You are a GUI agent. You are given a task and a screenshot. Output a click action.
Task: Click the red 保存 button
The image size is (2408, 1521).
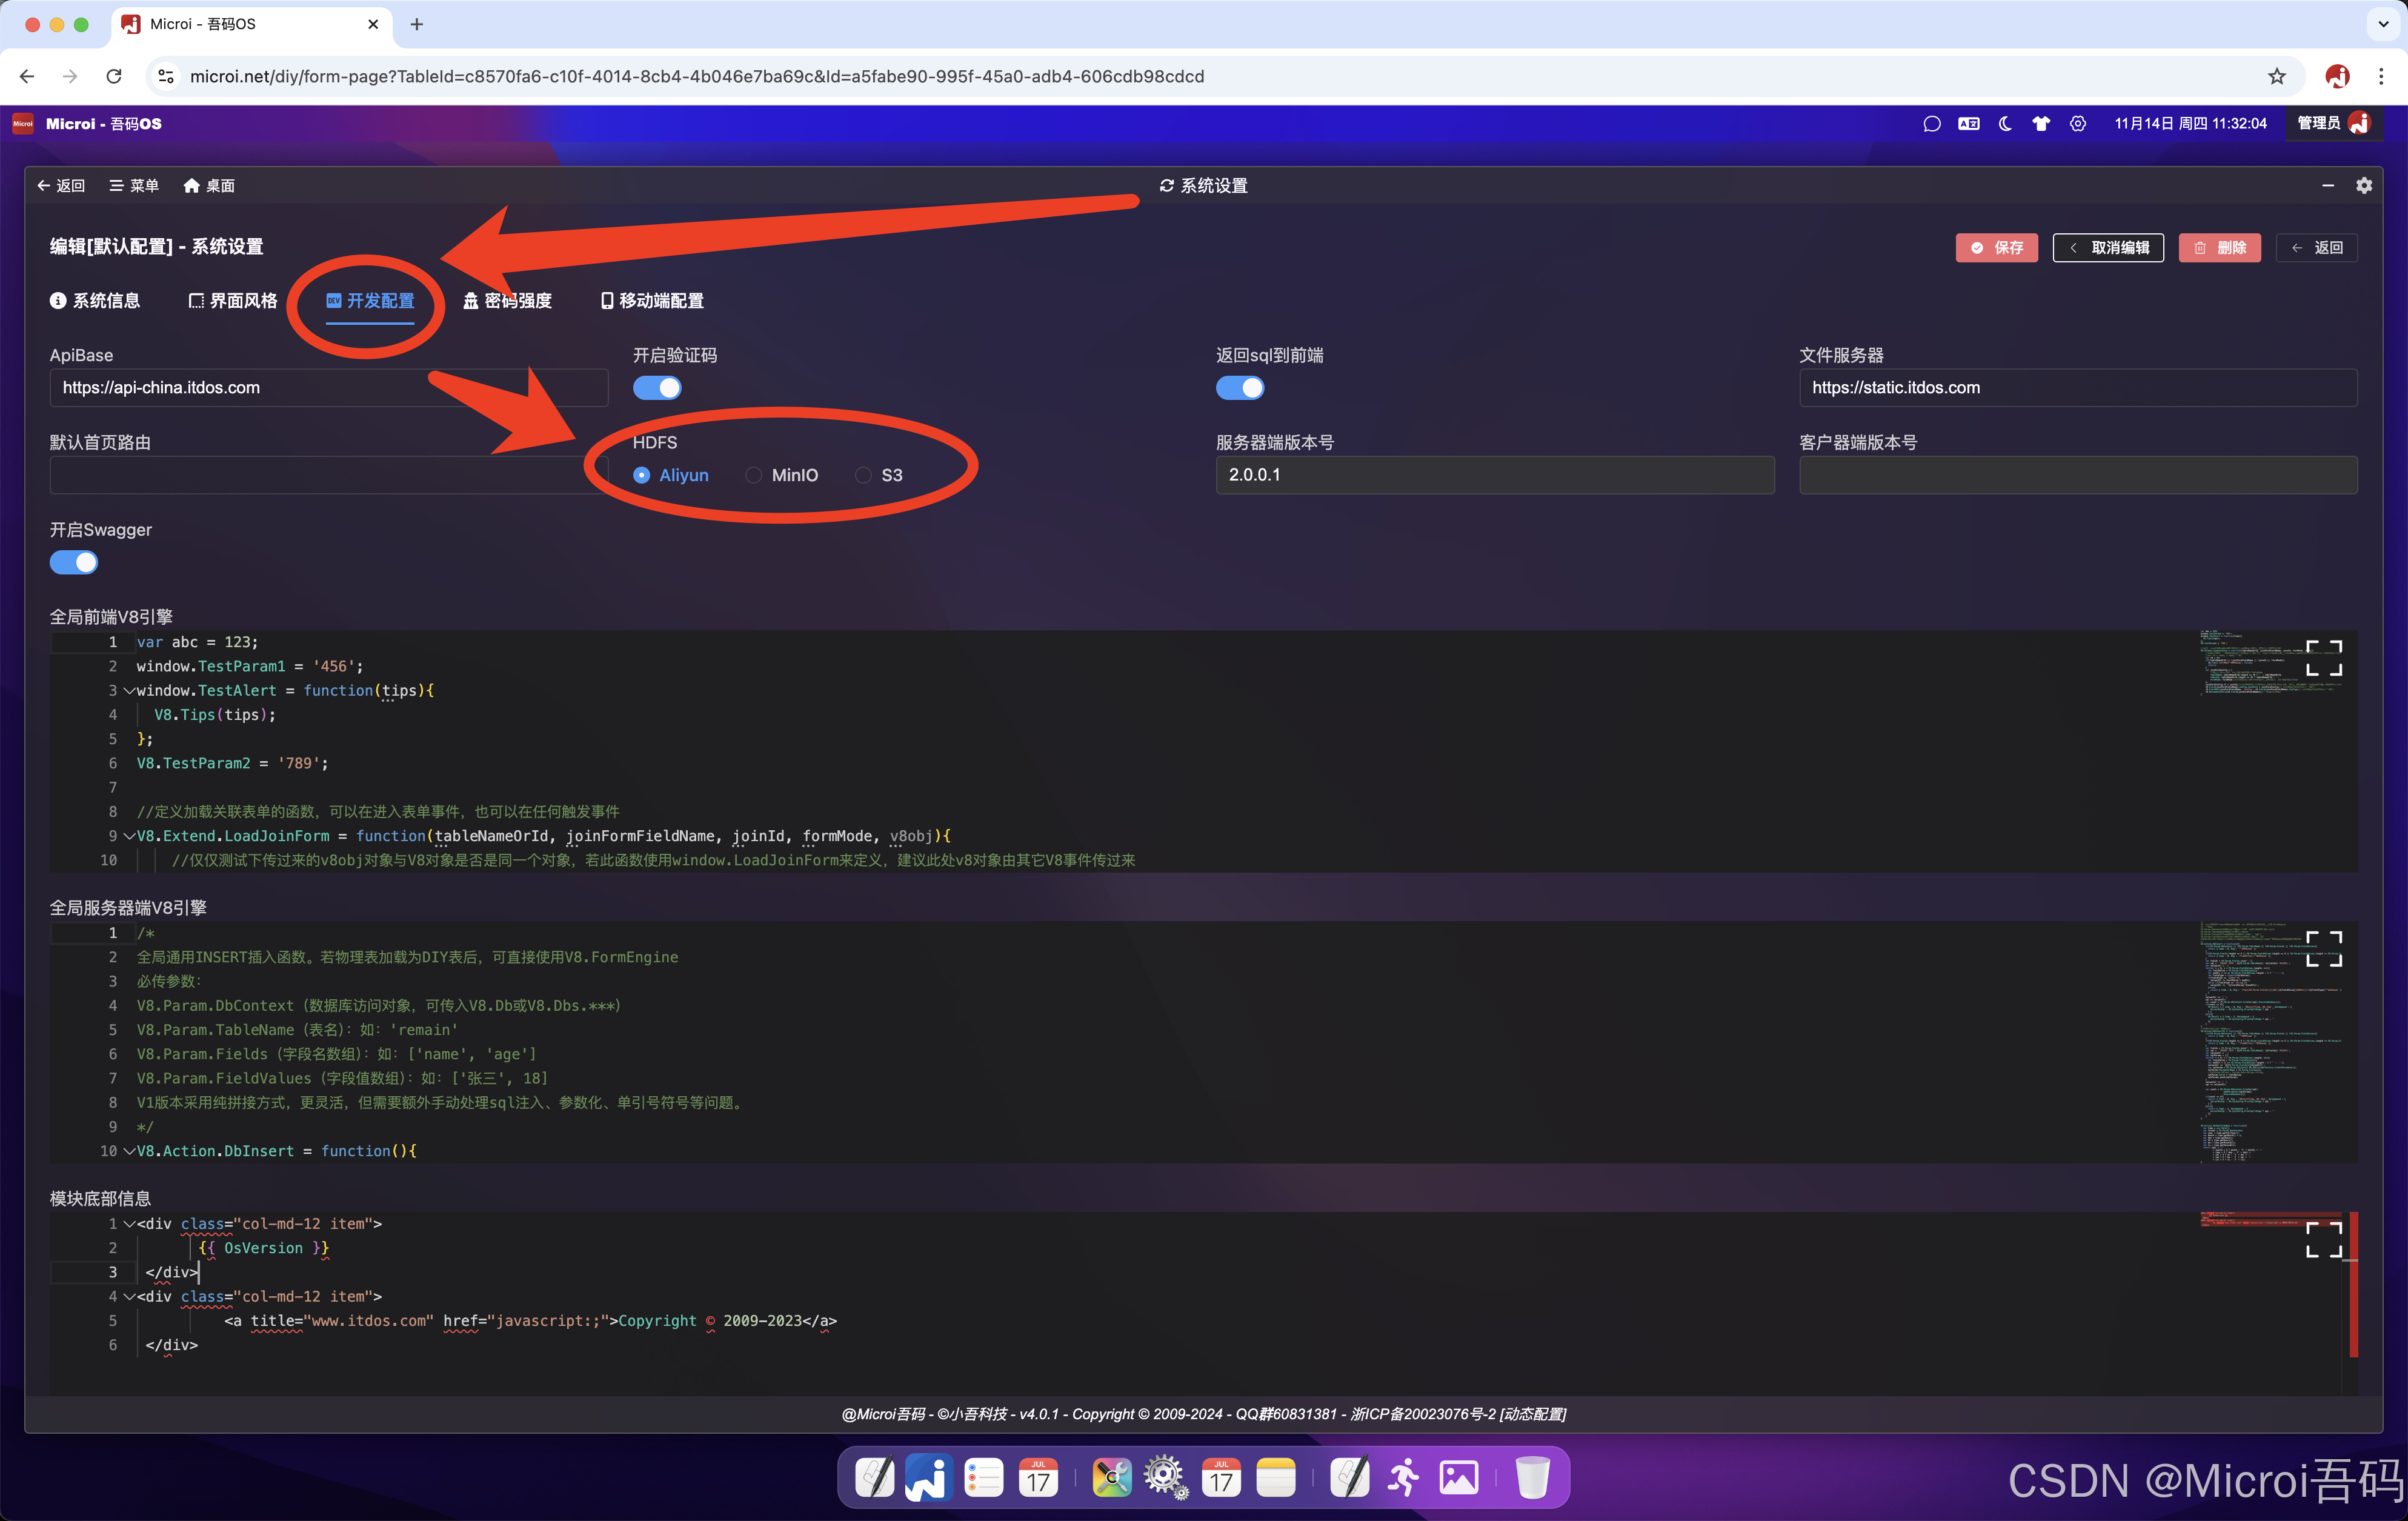(x=1996, y=247)
